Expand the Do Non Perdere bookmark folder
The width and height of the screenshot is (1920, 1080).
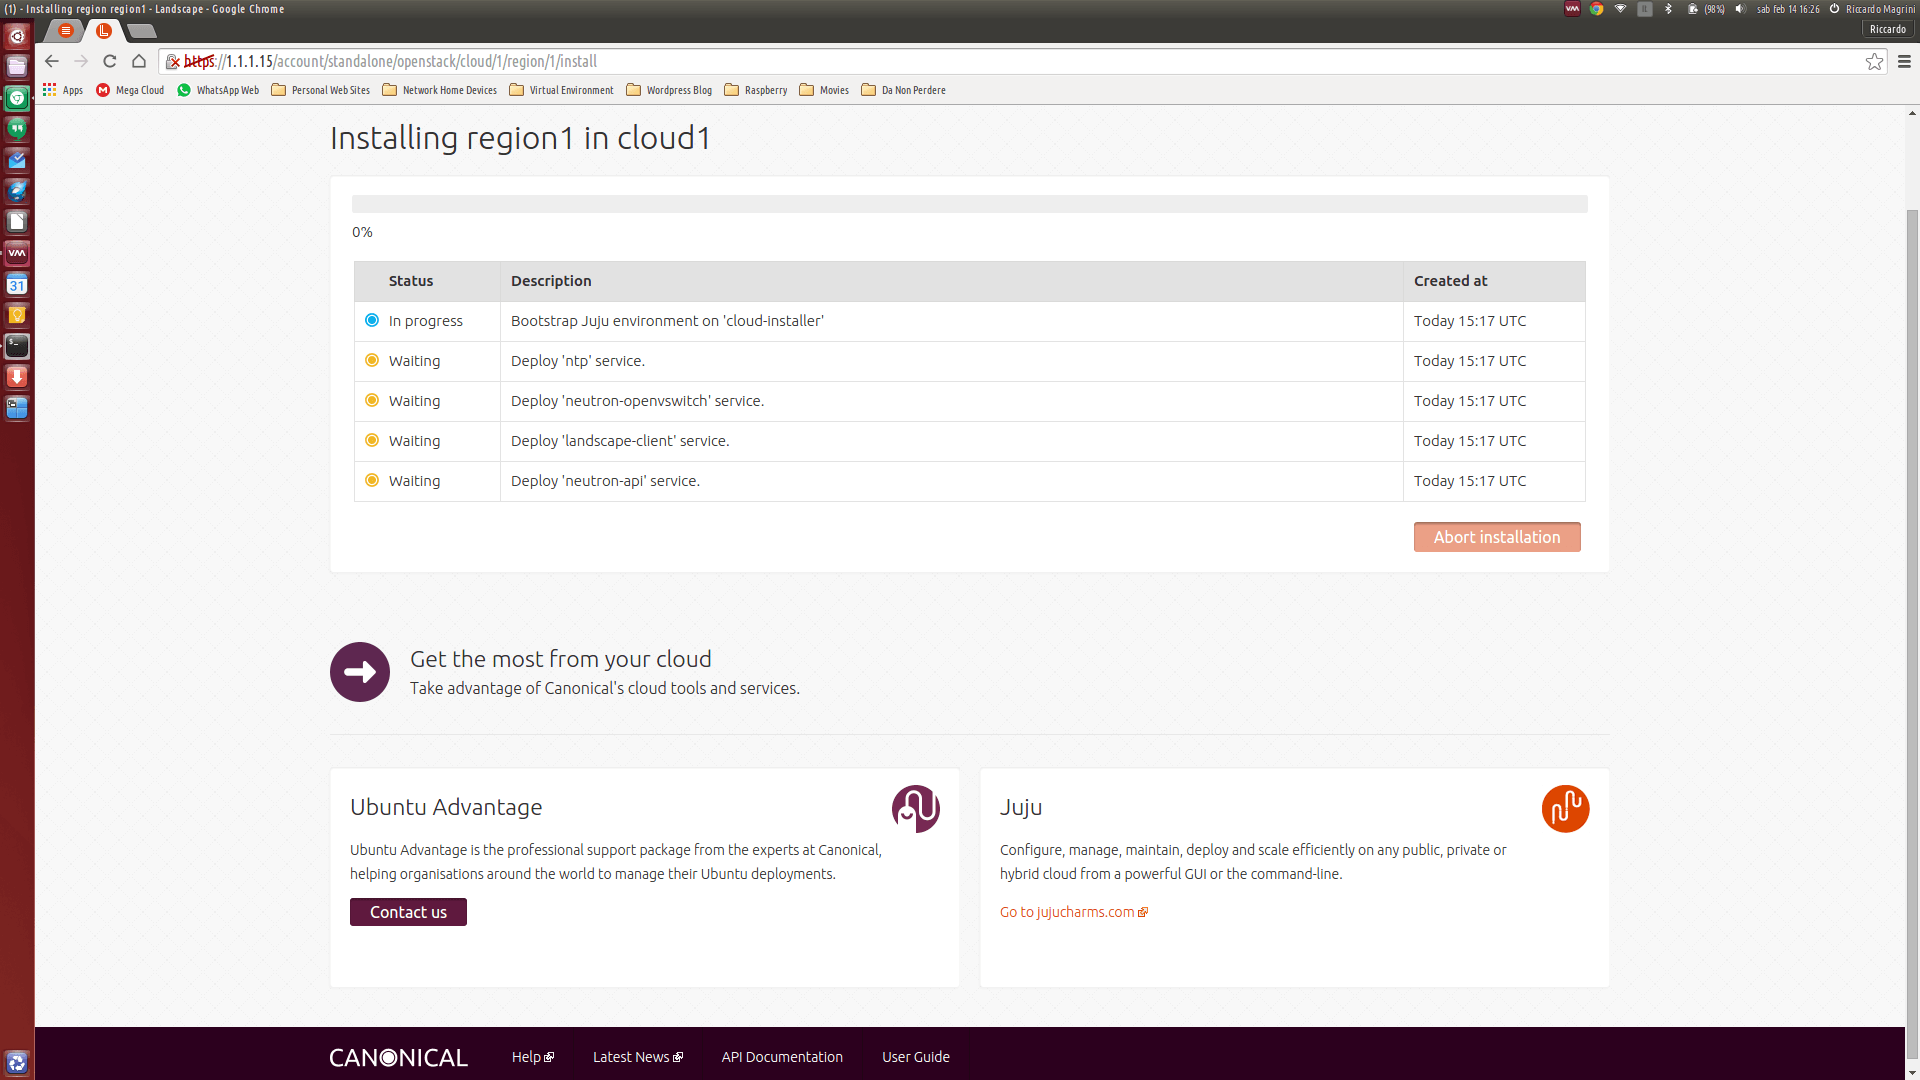pos(903,90)
